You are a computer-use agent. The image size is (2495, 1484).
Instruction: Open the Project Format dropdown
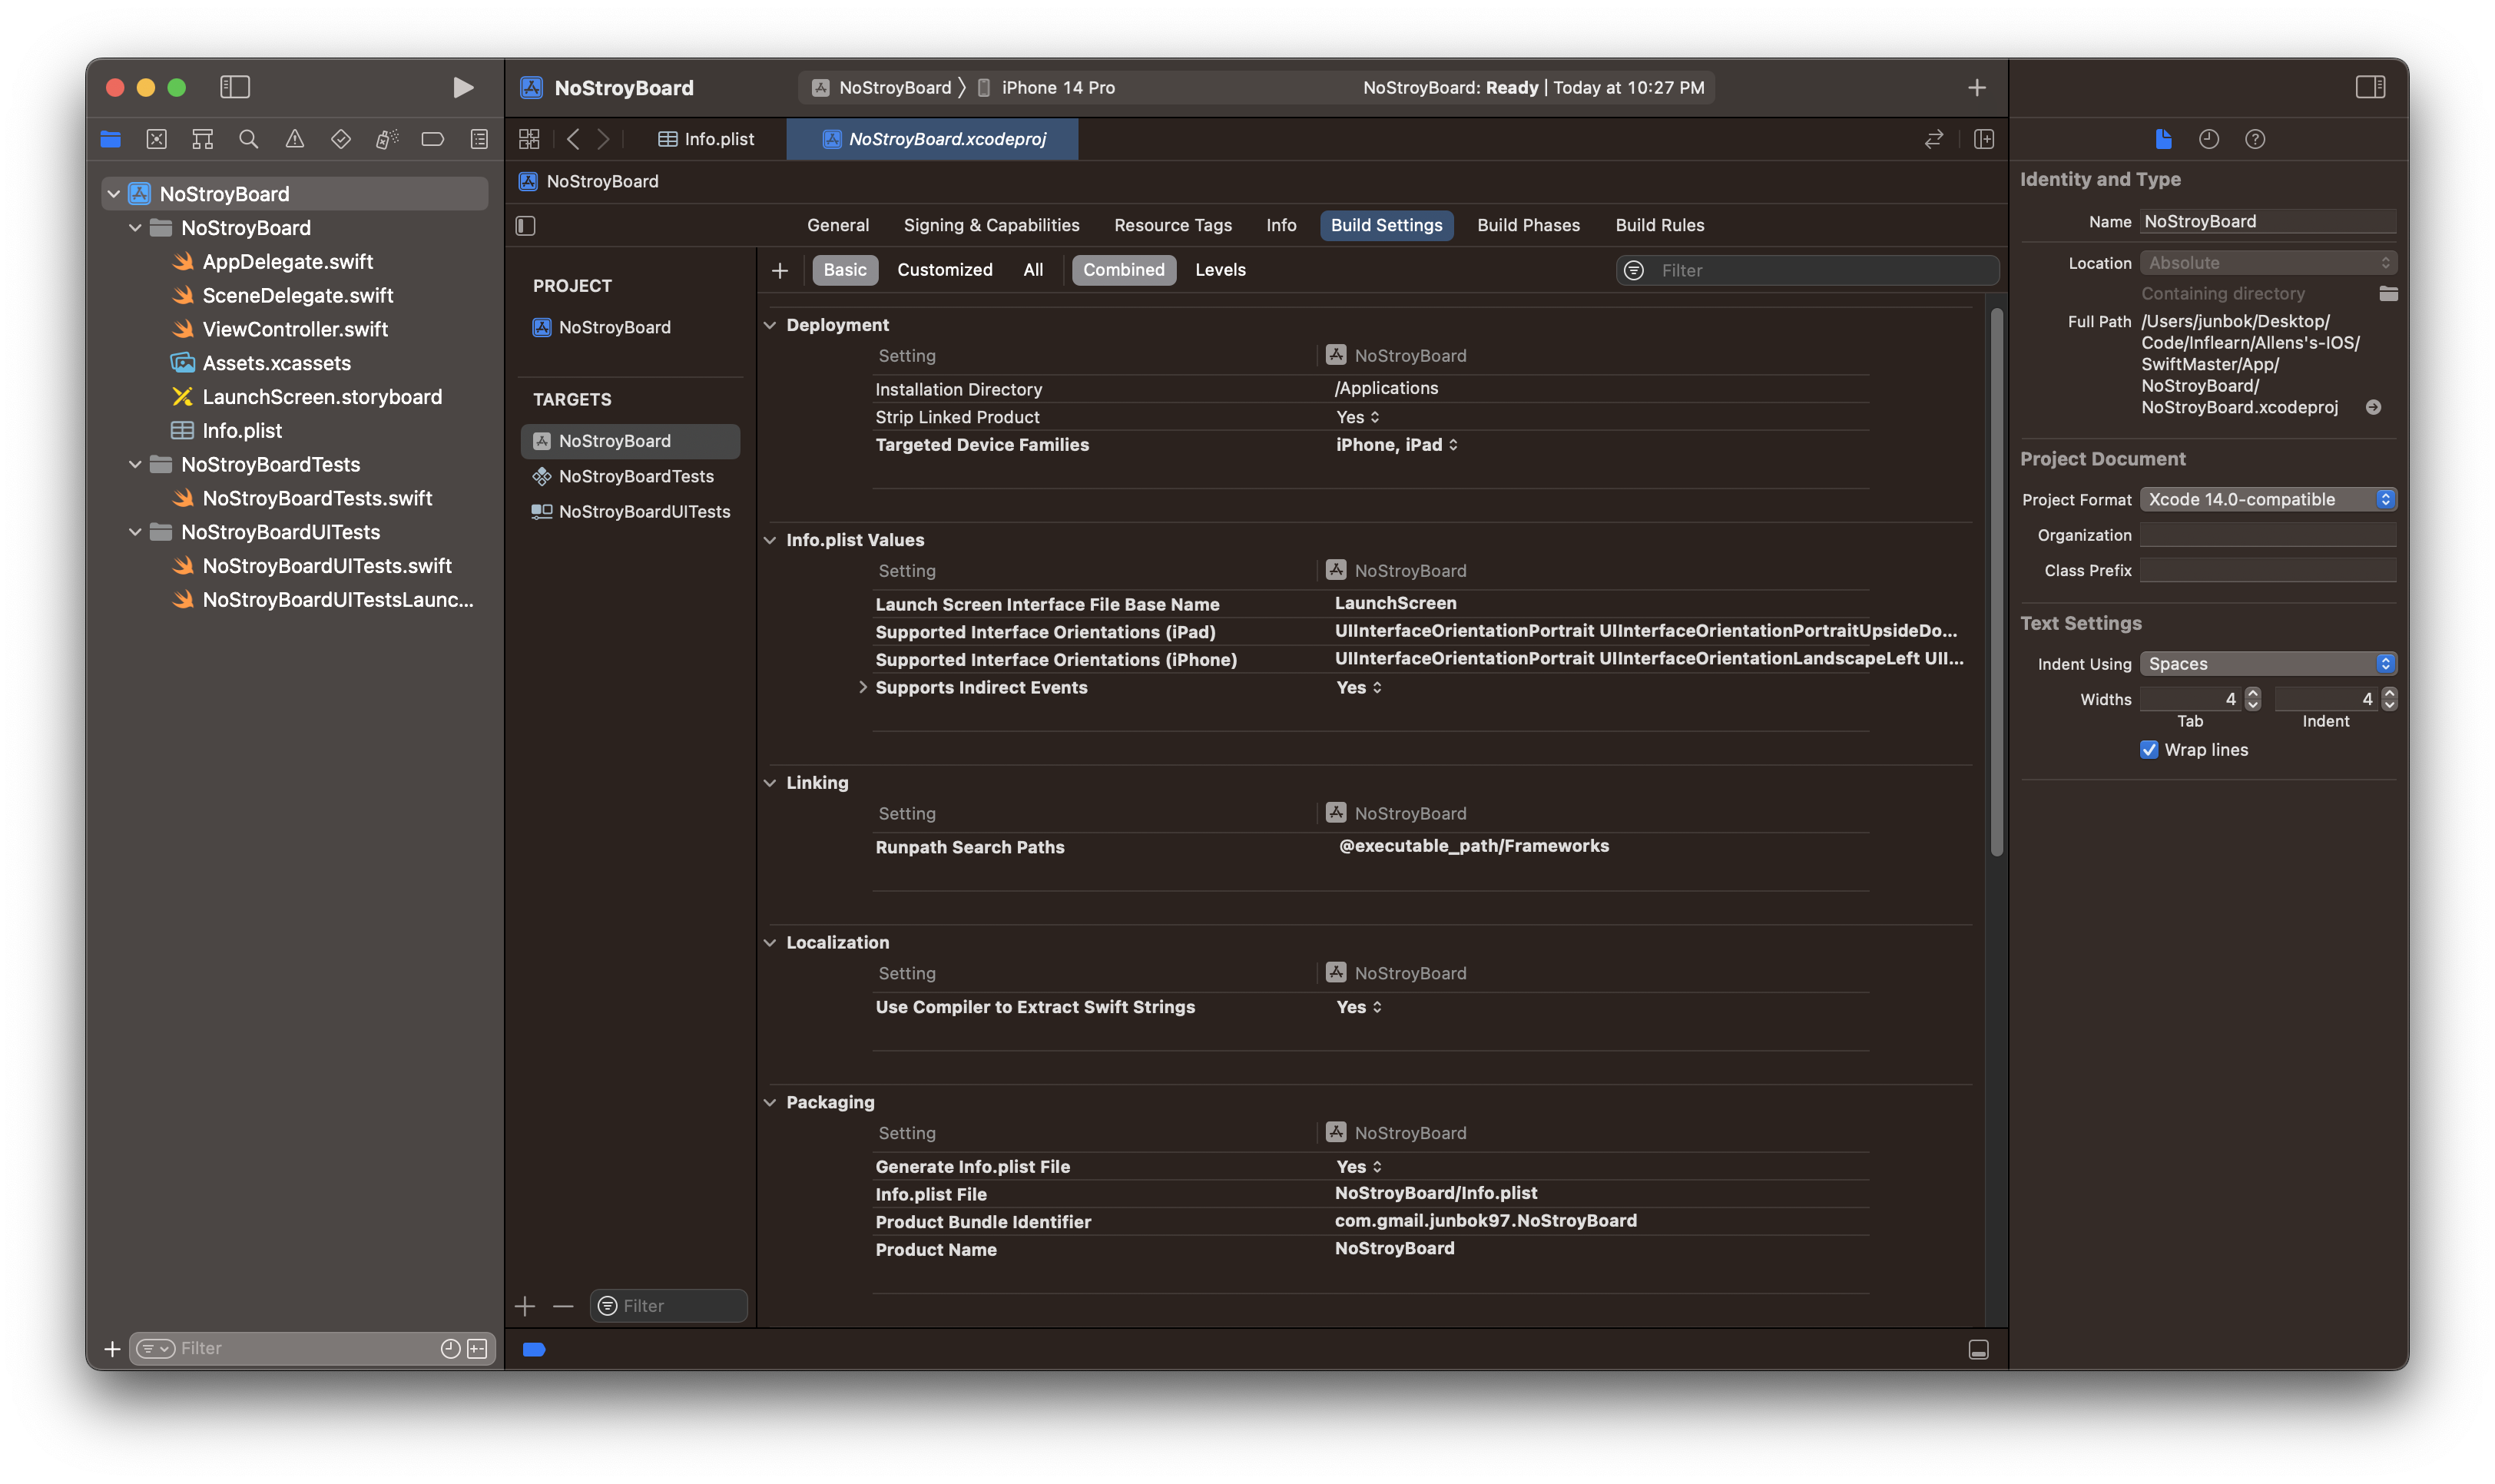2267,499
